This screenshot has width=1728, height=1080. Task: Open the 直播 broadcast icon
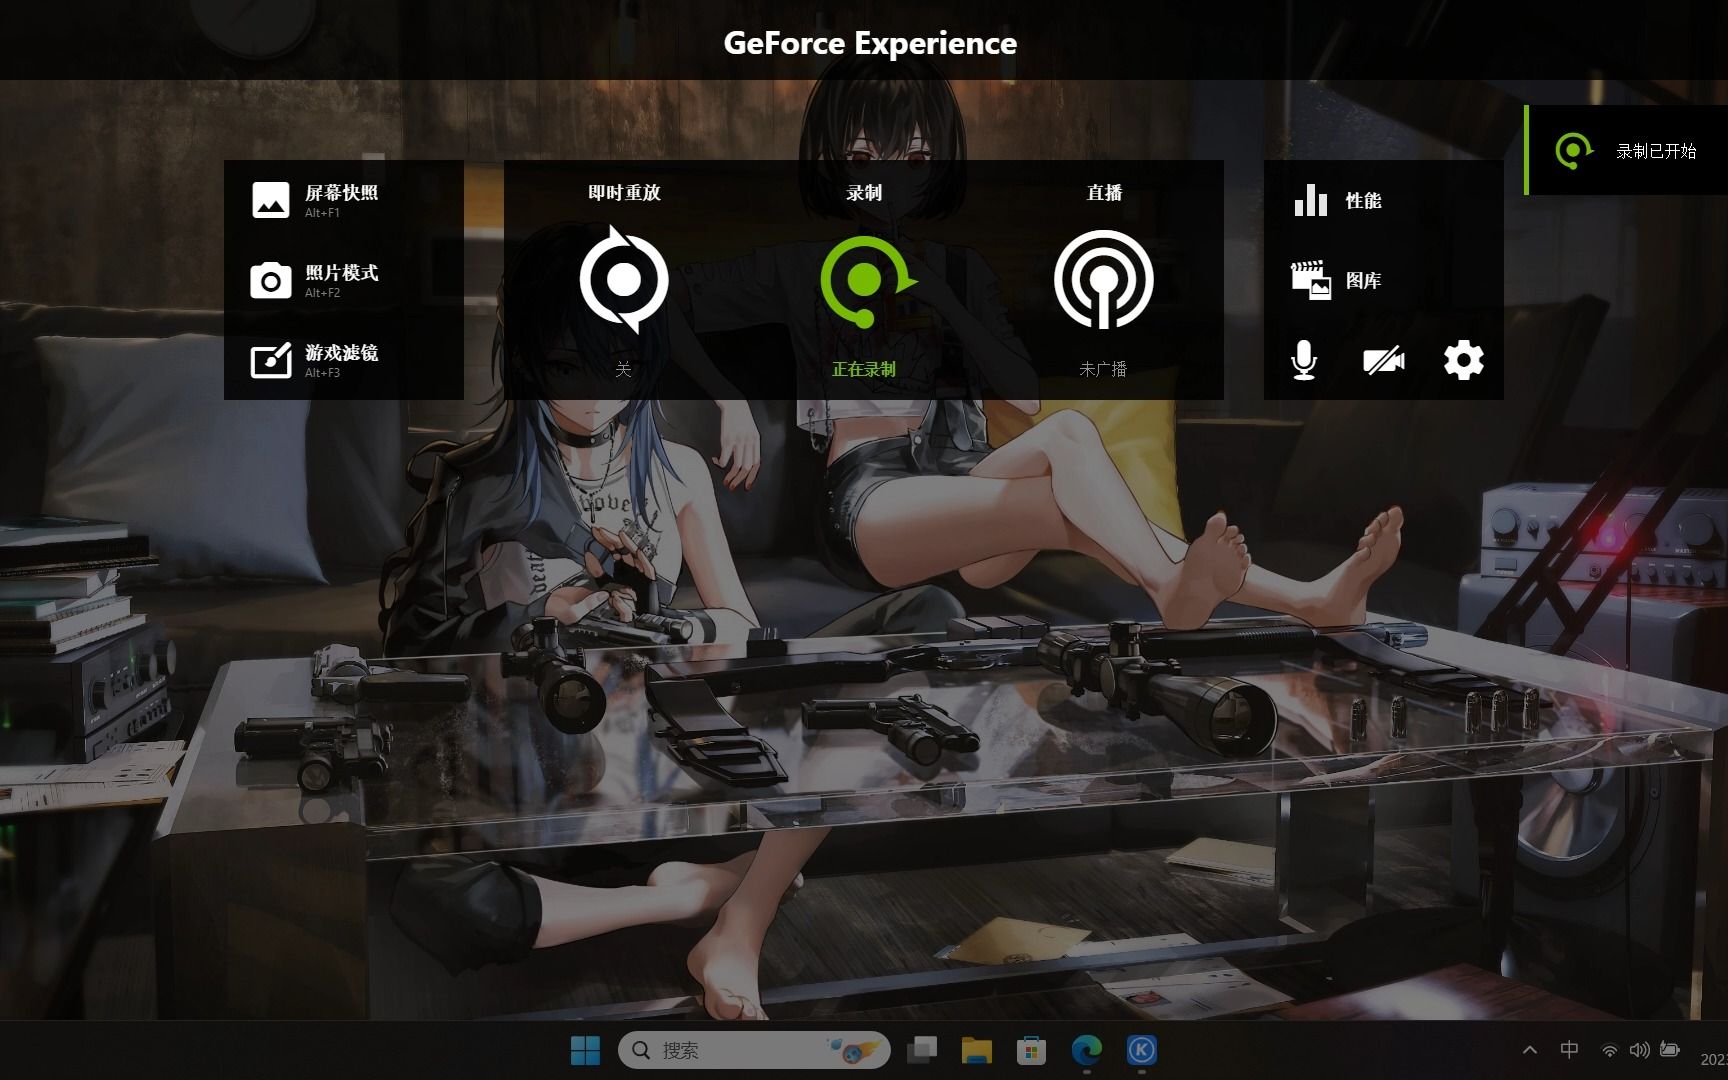1104,280
